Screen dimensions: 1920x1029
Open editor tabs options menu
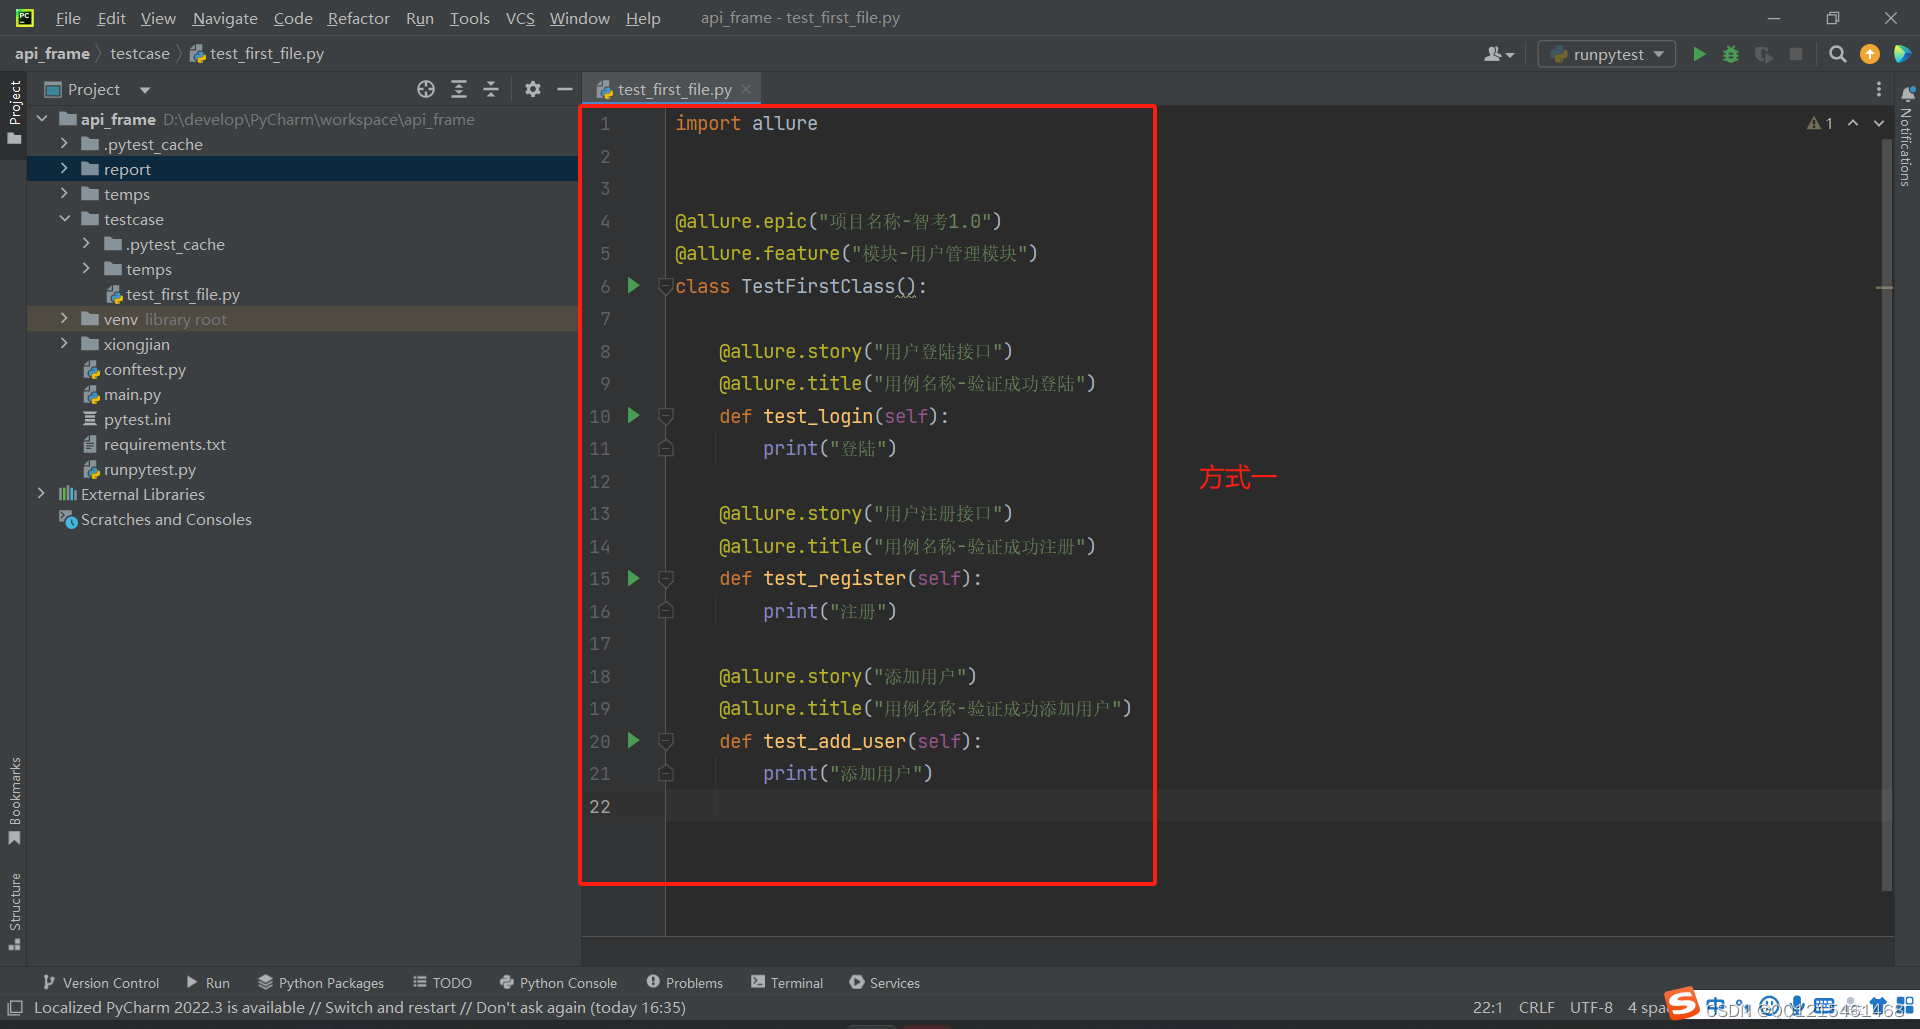coord(1879,89)
